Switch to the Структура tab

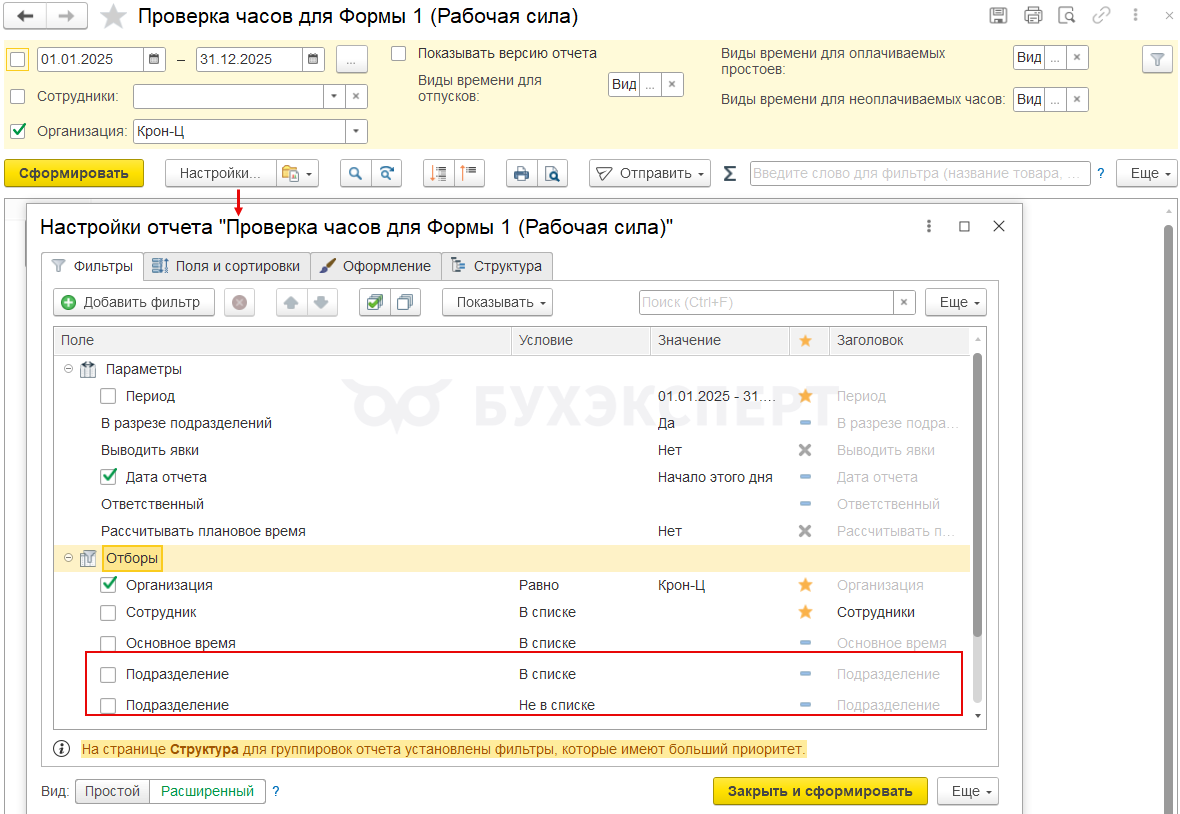(497, 266)
